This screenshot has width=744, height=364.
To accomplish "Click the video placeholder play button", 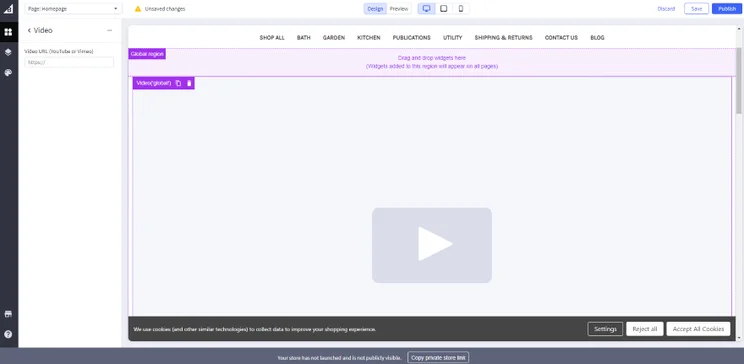I will tap(432, 245).
